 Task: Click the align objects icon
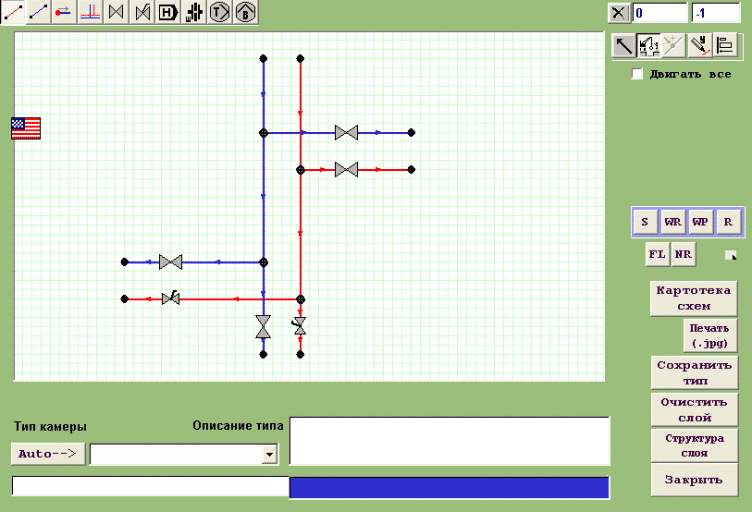[725, 46]
